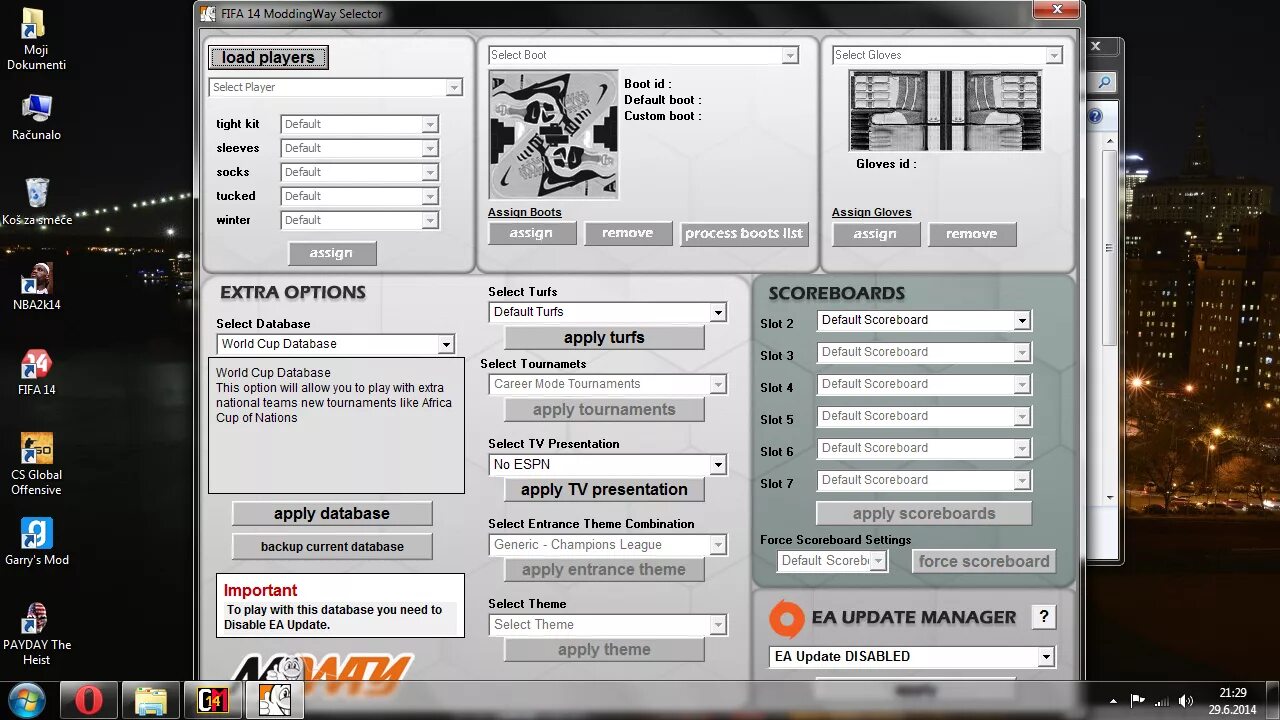Viewport: 1280px width, 720px height.
Task: Click assign under Assign Boots
Action: point(532,233)
